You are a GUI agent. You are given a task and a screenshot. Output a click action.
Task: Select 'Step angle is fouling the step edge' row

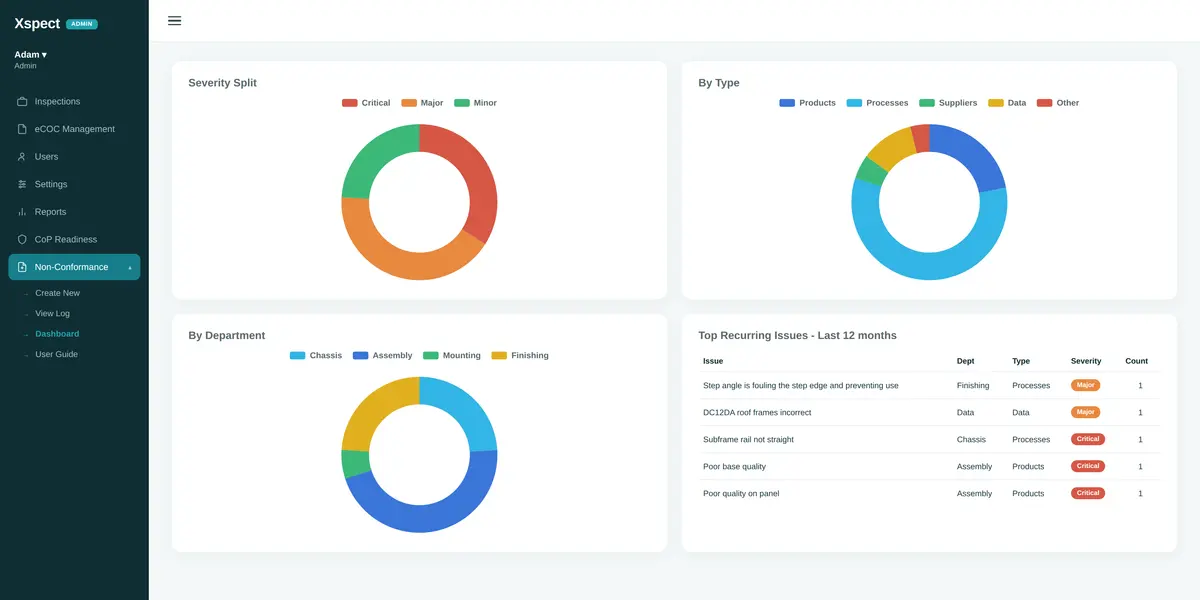coord(929,385)
